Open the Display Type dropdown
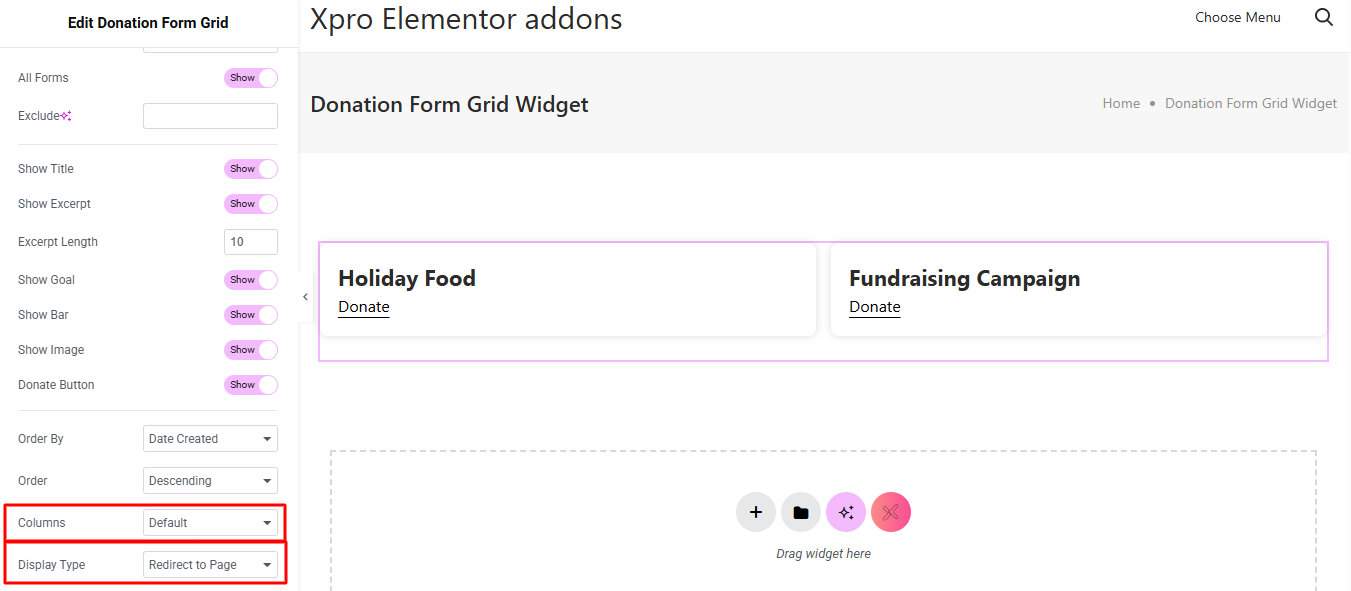This screenshot has width=1351, height=591. point(210,565)
